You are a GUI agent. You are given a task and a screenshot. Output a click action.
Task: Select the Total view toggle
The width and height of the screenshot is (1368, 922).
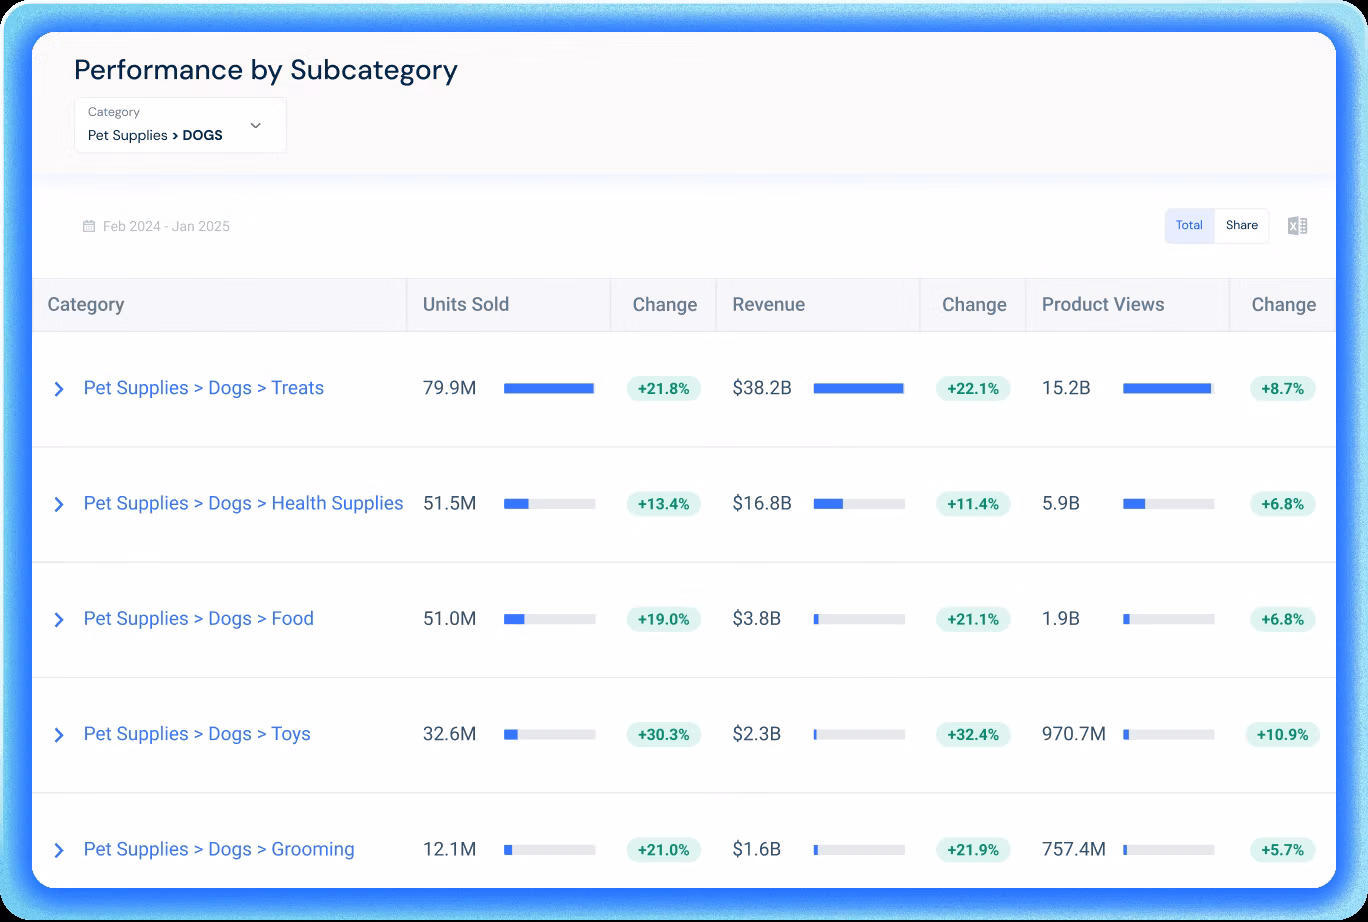pyautogui.click(x=1189, y=226)
